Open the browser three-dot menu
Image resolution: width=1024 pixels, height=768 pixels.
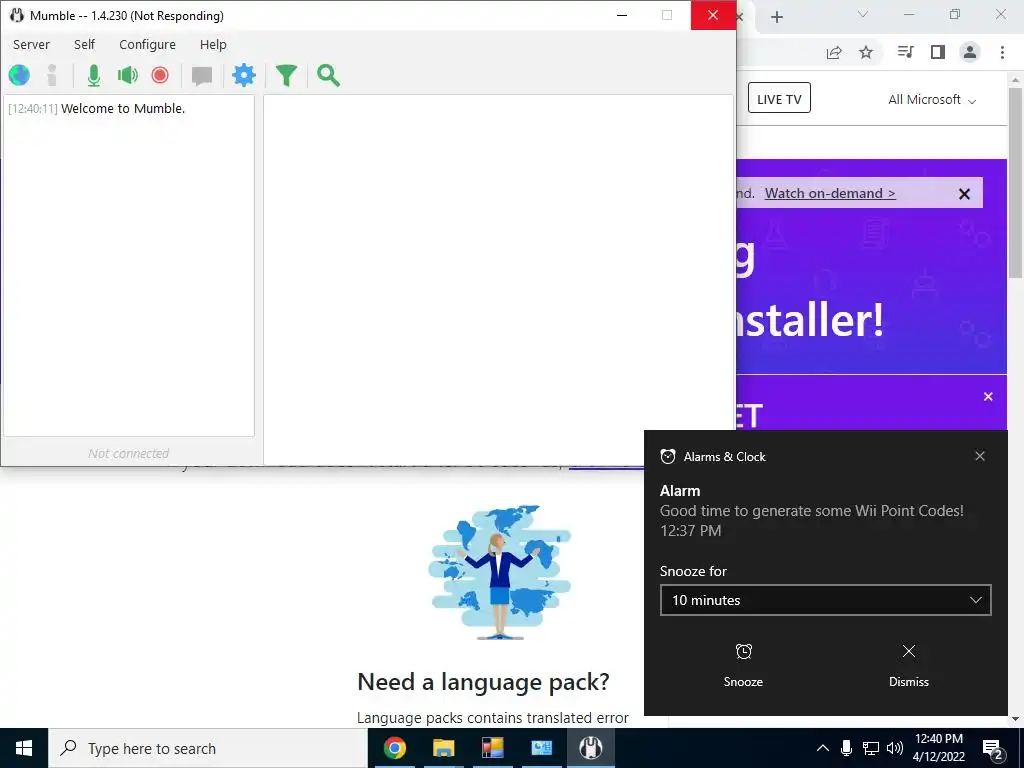point(1002,52)
